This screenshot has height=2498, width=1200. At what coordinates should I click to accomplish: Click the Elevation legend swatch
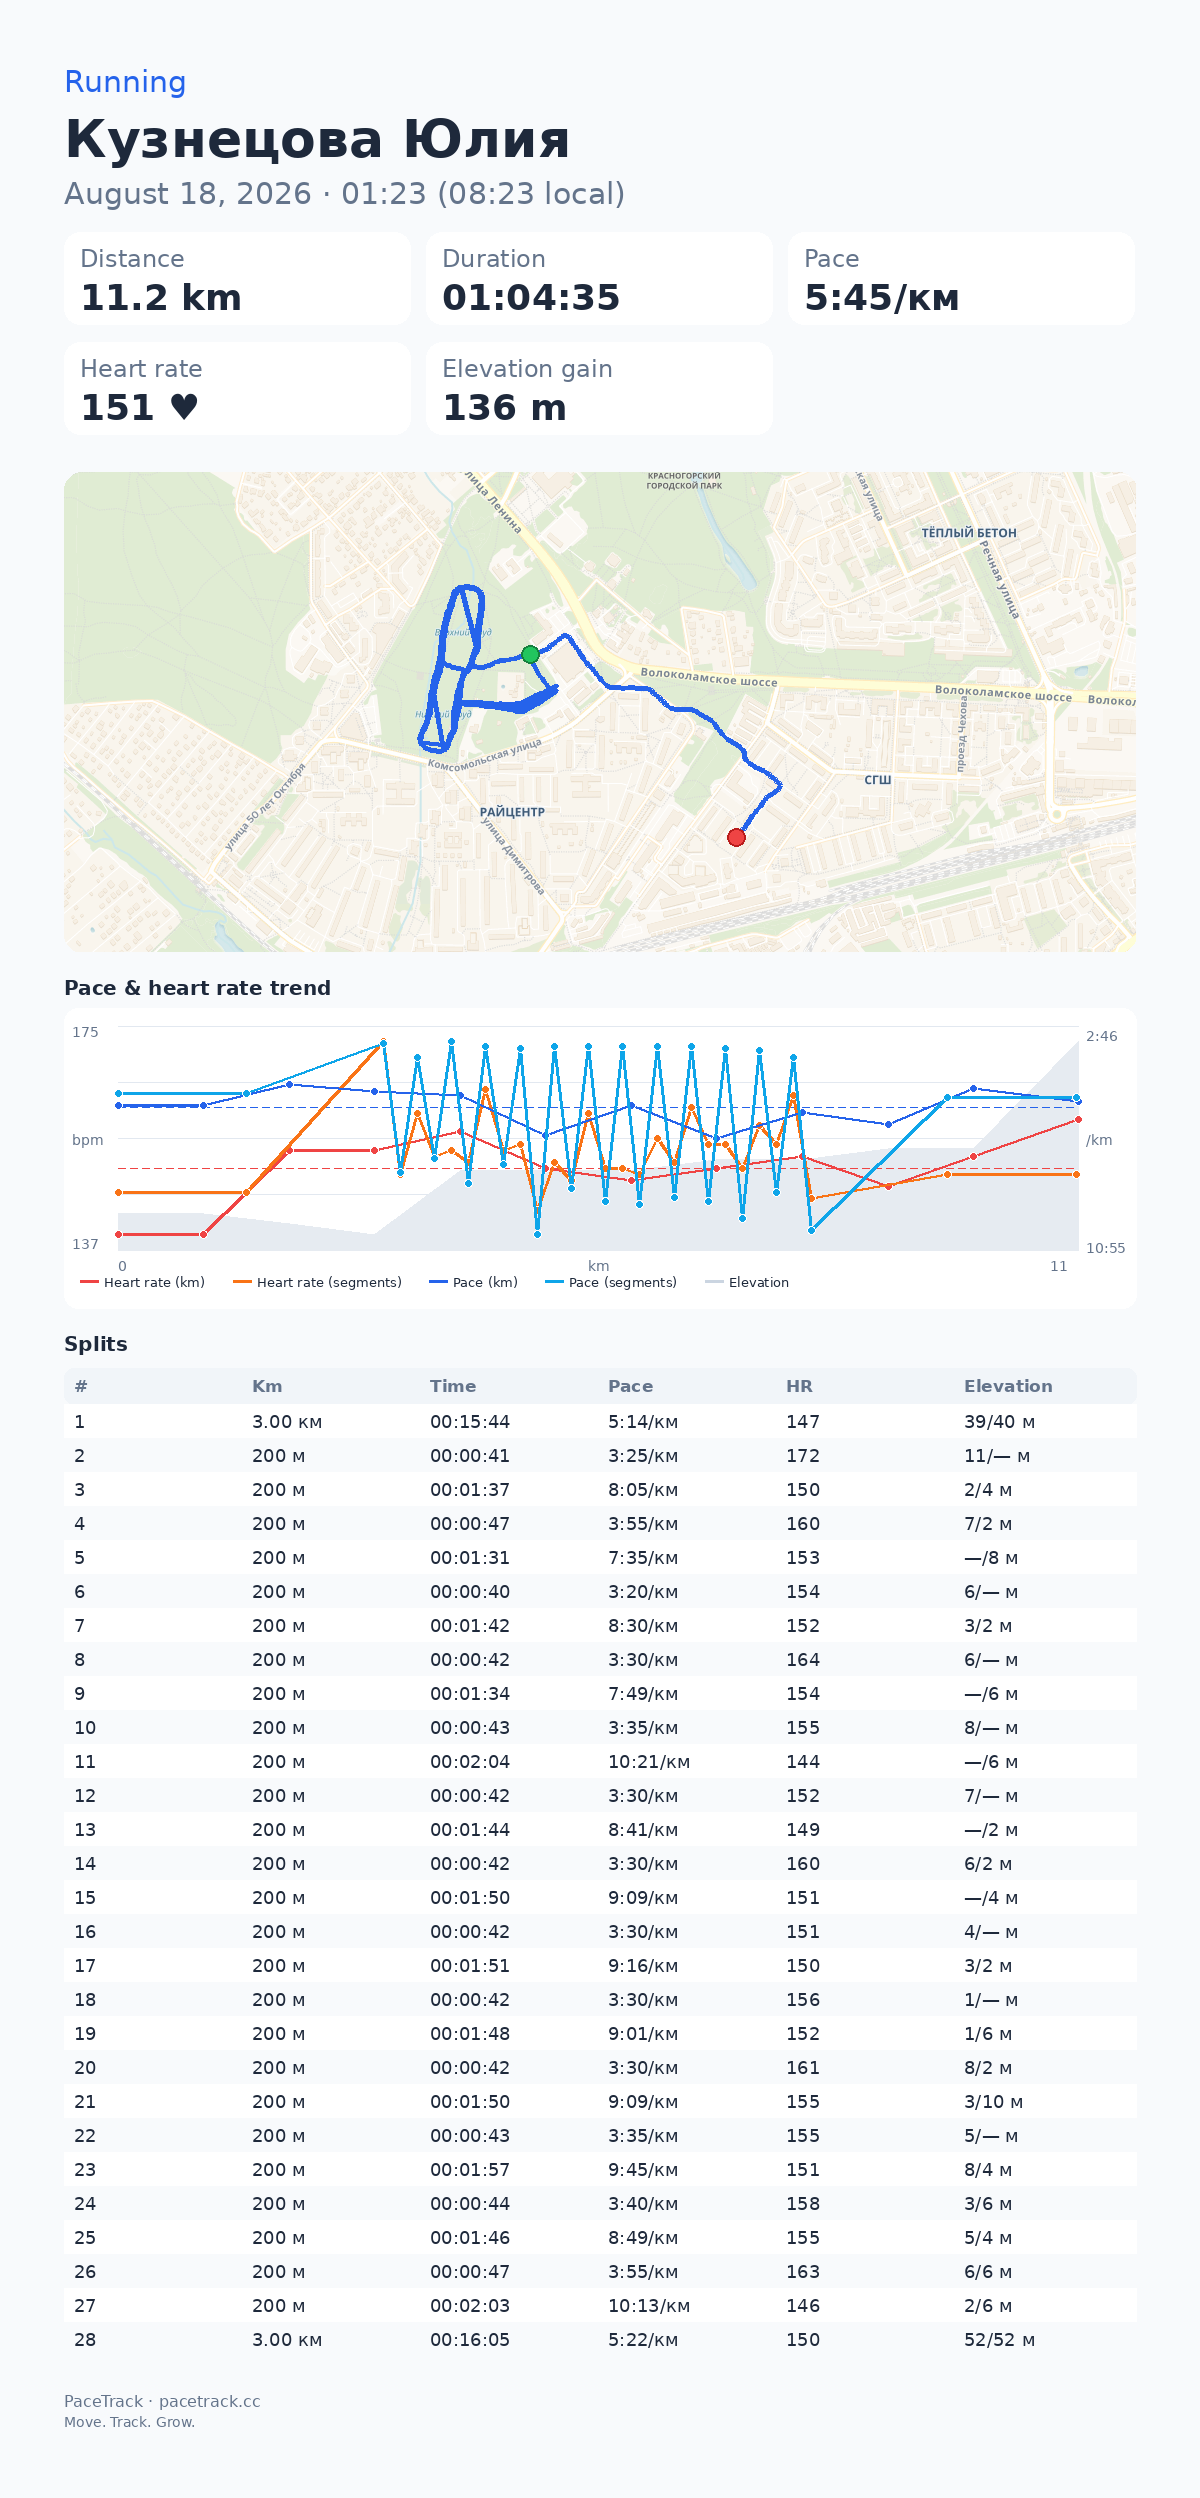[x=714, y=1282]
